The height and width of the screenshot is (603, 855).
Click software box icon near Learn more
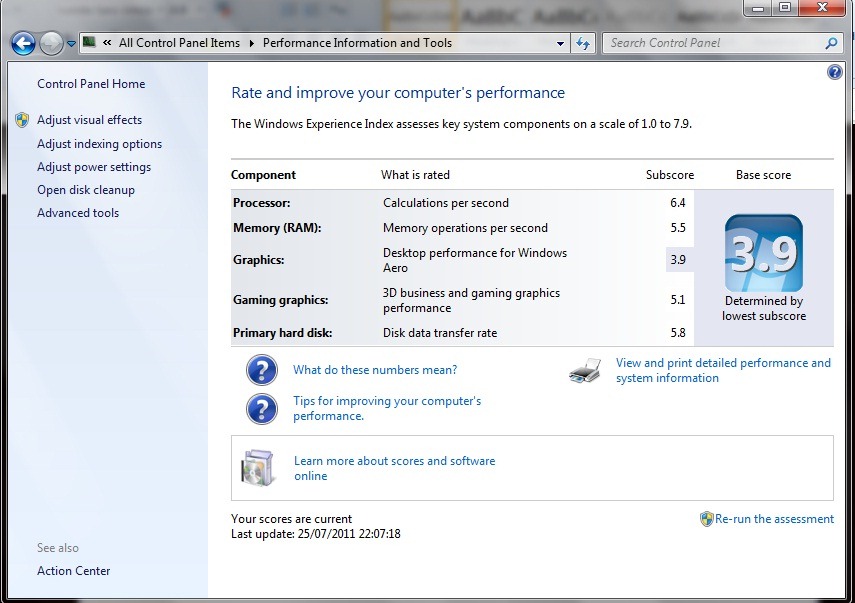coord(257,468)
